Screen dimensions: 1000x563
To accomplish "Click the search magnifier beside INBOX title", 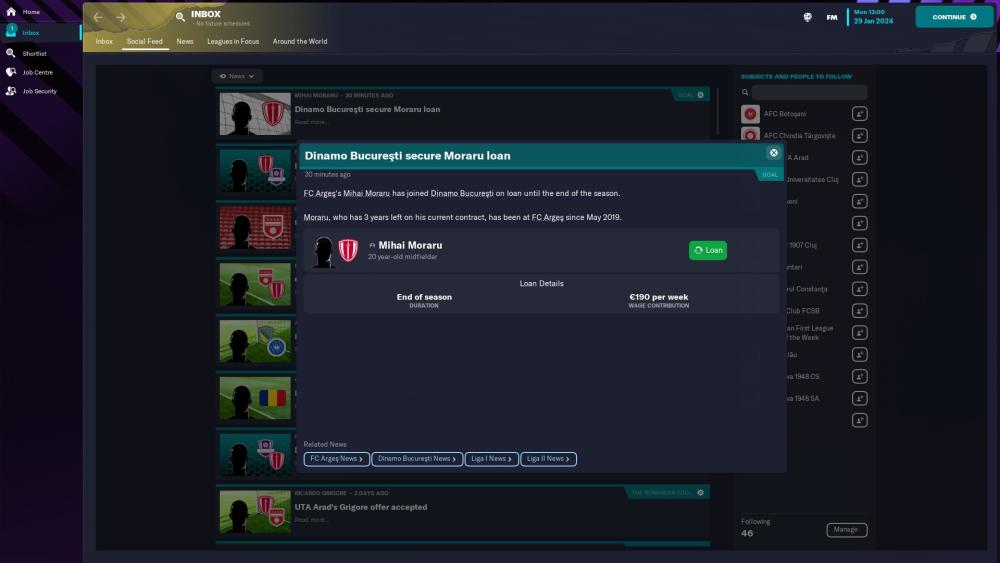I will [180, 17].
